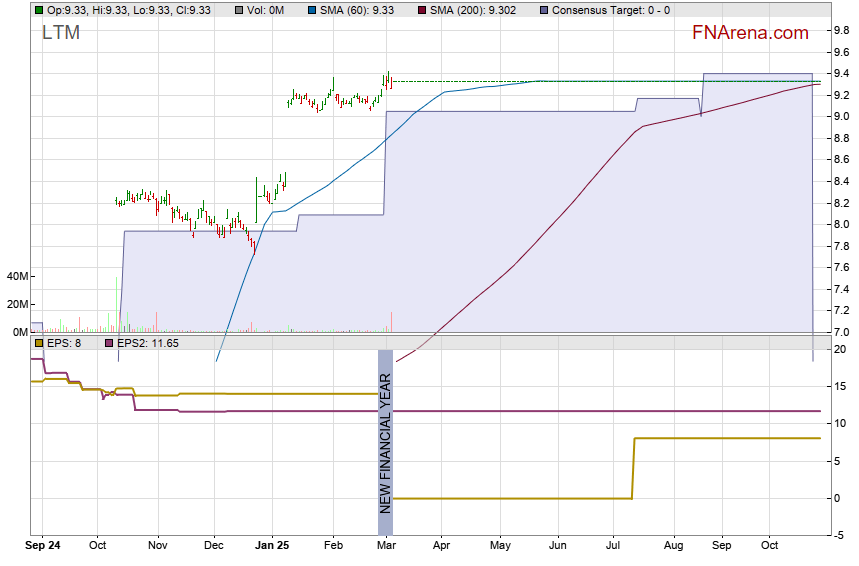The height and width of the screenshot is (566, 859).
Task: Click the 7.0 price axis label
Action: pyautogui.click(x=842, y=332)
